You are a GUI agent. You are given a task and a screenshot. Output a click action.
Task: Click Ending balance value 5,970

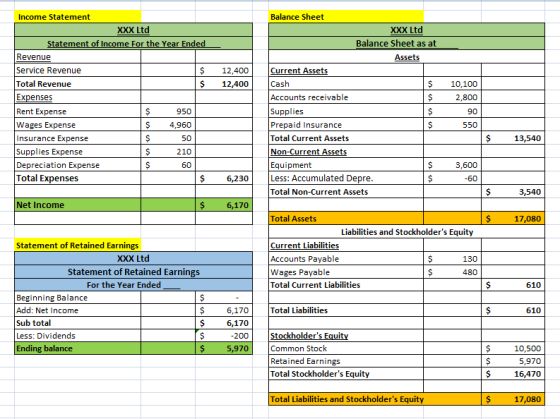point(224,348)
